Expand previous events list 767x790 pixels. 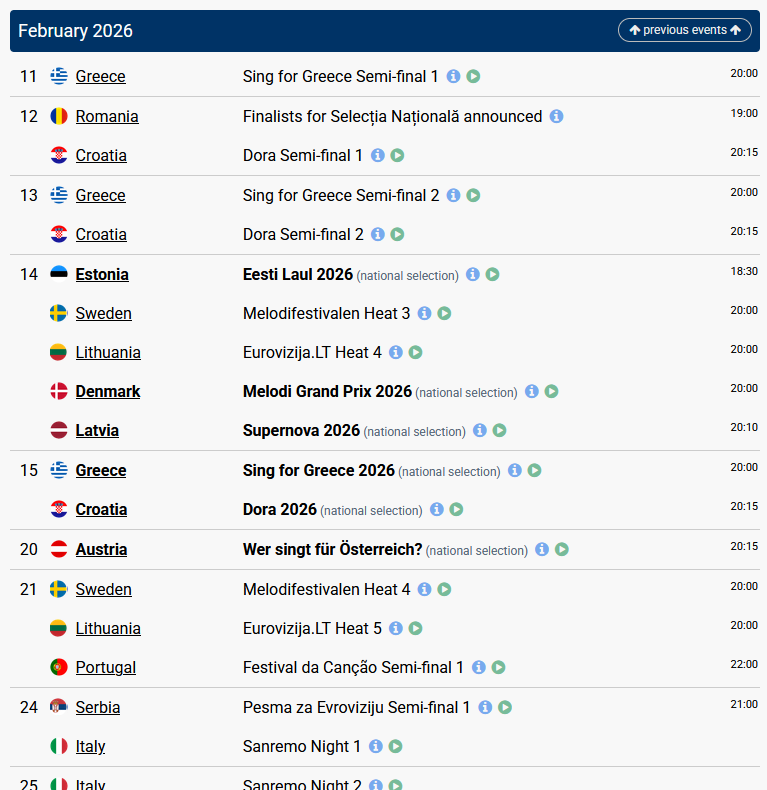(685, 30)
